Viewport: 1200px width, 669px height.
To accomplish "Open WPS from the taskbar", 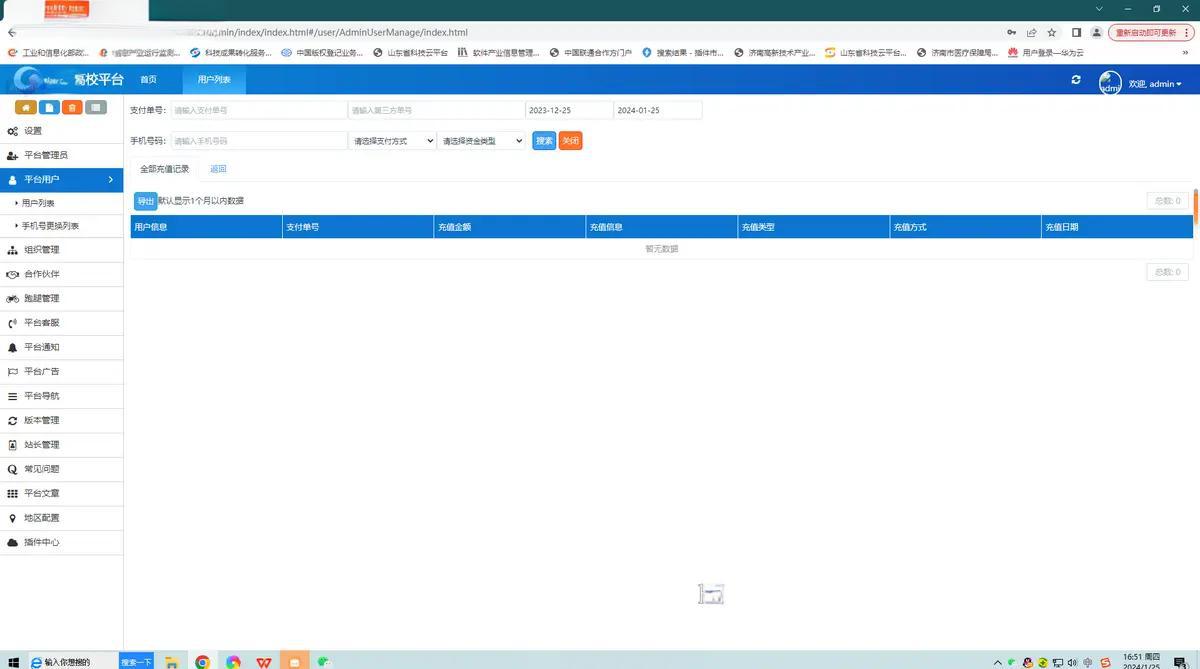I will (x=264, y=662).
